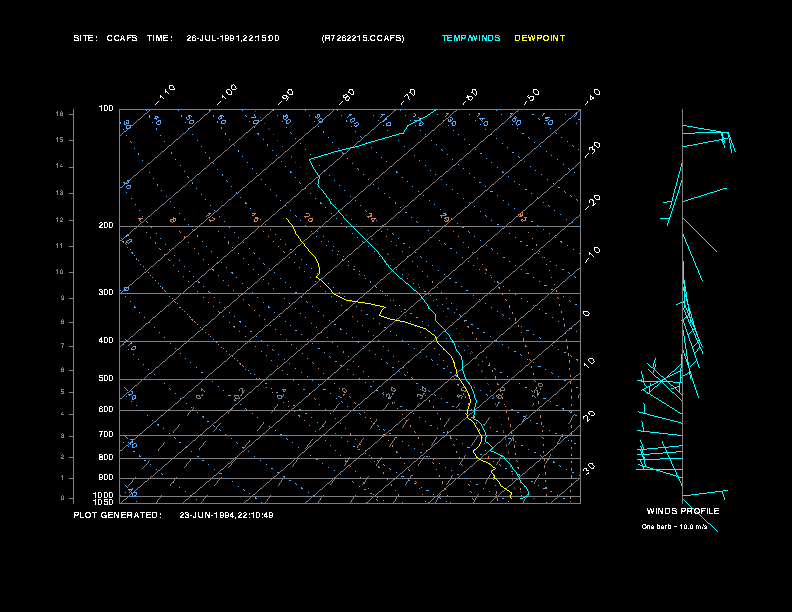Screen dimensions: 792x612
Task: Click the 5 km mark on height scale
Action: [x=63, y=392]
